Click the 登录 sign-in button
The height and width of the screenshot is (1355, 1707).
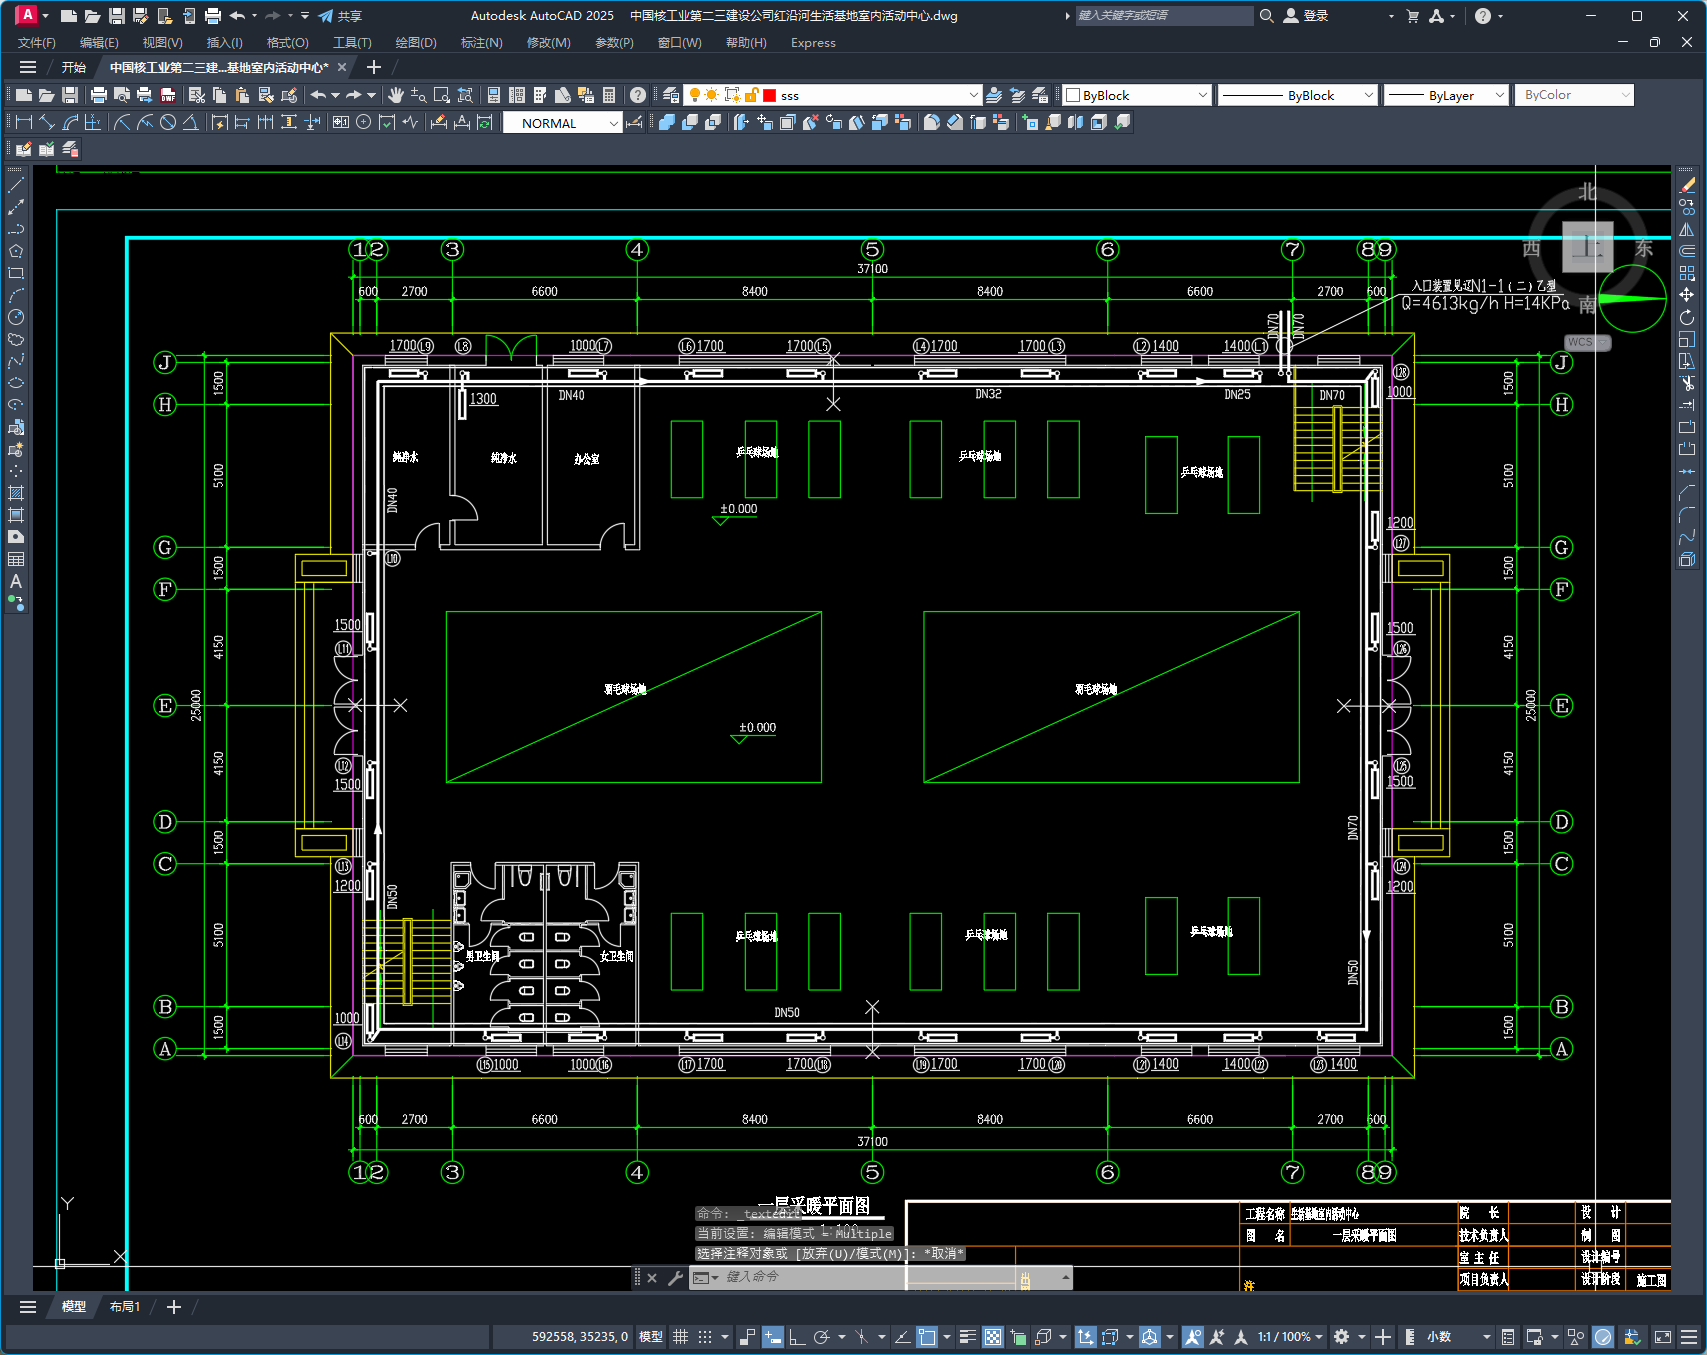1306,16
